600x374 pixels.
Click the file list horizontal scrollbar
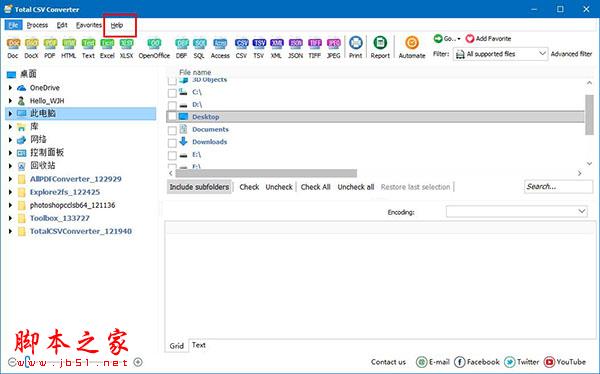(266, 173)
